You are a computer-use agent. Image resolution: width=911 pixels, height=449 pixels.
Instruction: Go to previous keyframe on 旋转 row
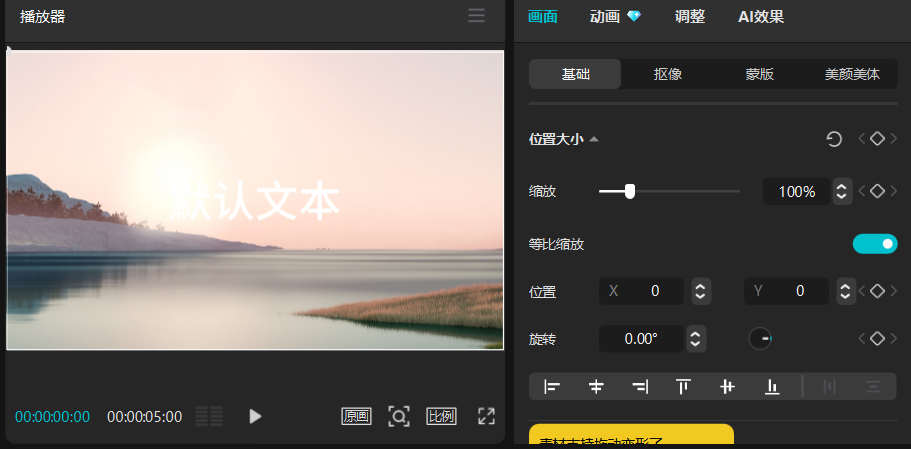[862, 339]
